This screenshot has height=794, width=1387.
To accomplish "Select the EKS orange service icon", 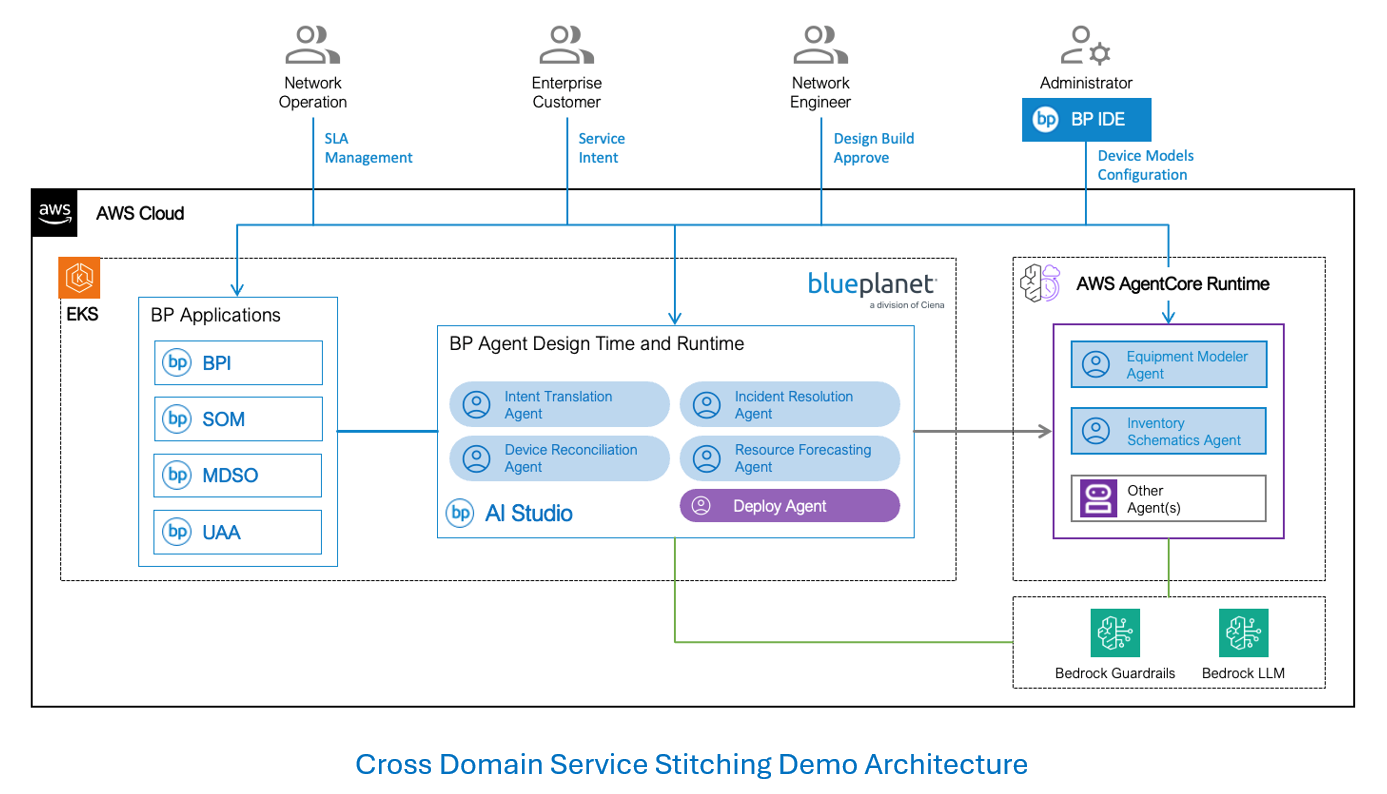I will point(79,278).
